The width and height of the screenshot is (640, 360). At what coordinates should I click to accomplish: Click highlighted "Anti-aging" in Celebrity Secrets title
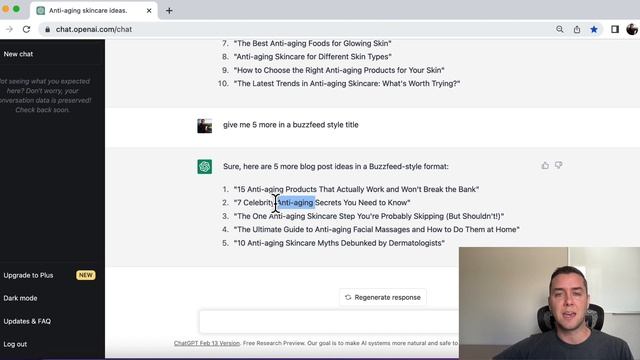tap(296, 202)
